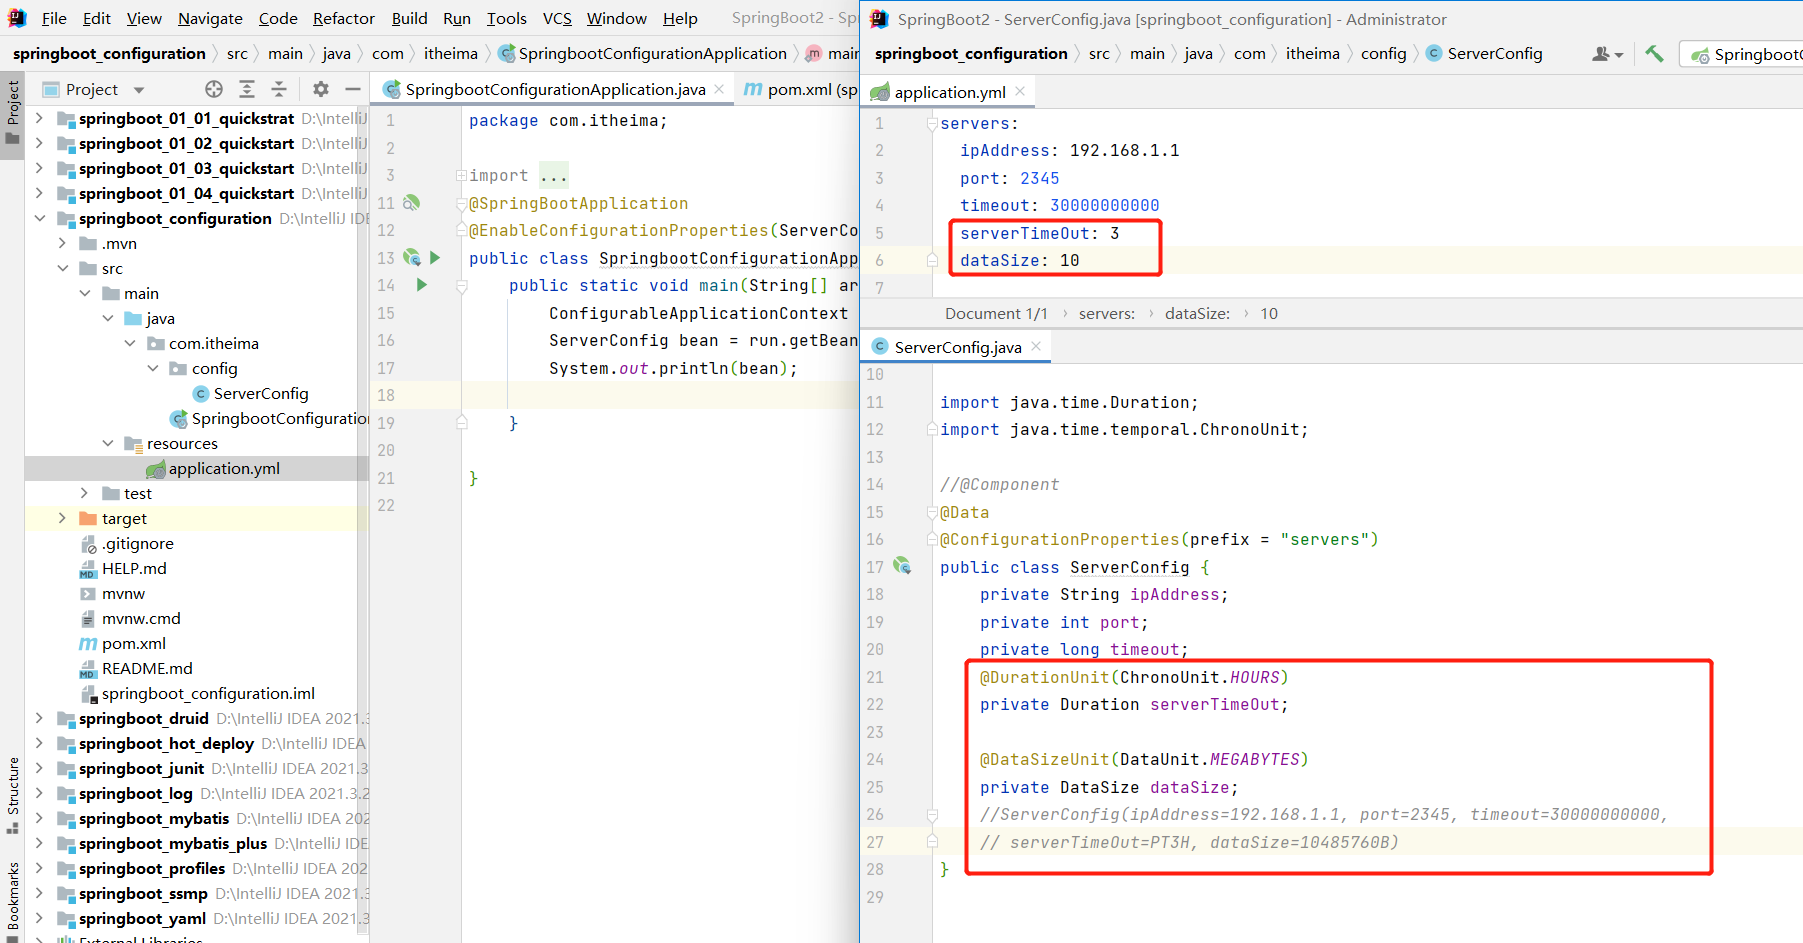Select README.md in project tree
Viewport: 1803px width, 943px height.
pyautogui.click(x=147, y=668)
